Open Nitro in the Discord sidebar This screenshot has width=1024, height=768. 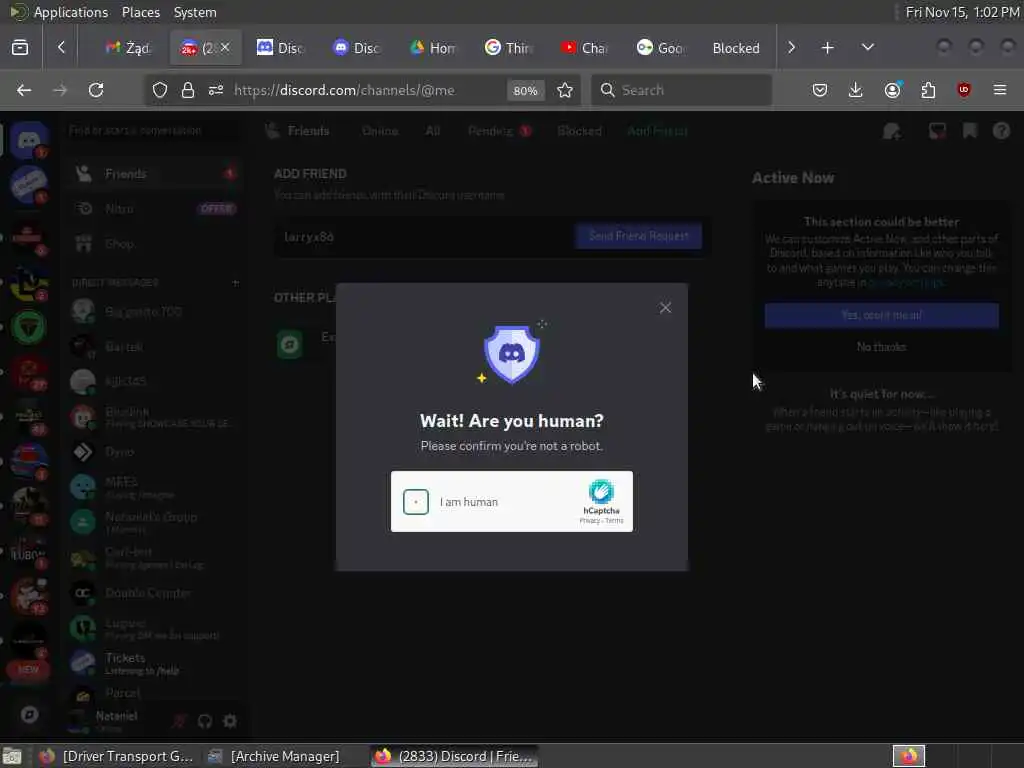pyautogui.click(x=154, y=209)
